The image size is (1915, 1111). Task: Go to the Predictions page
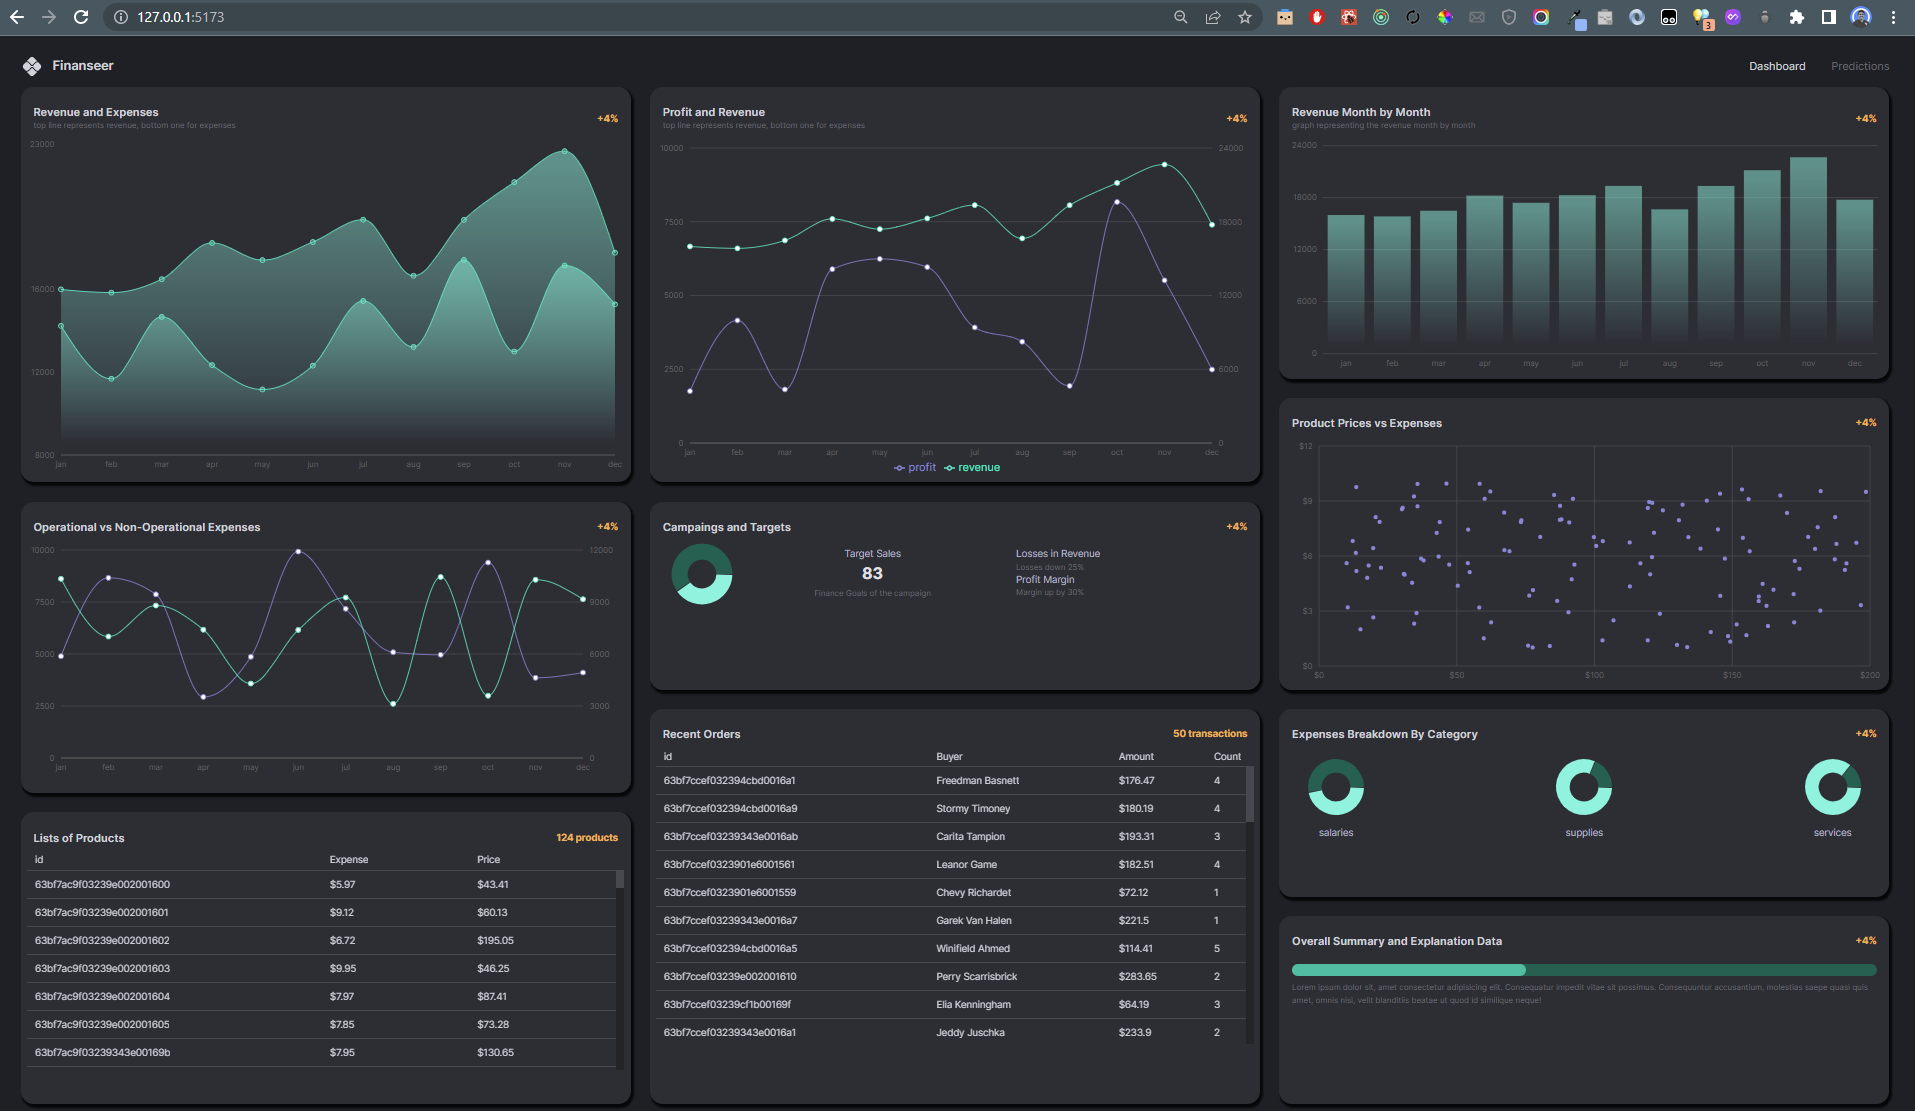click(1860, 66)
